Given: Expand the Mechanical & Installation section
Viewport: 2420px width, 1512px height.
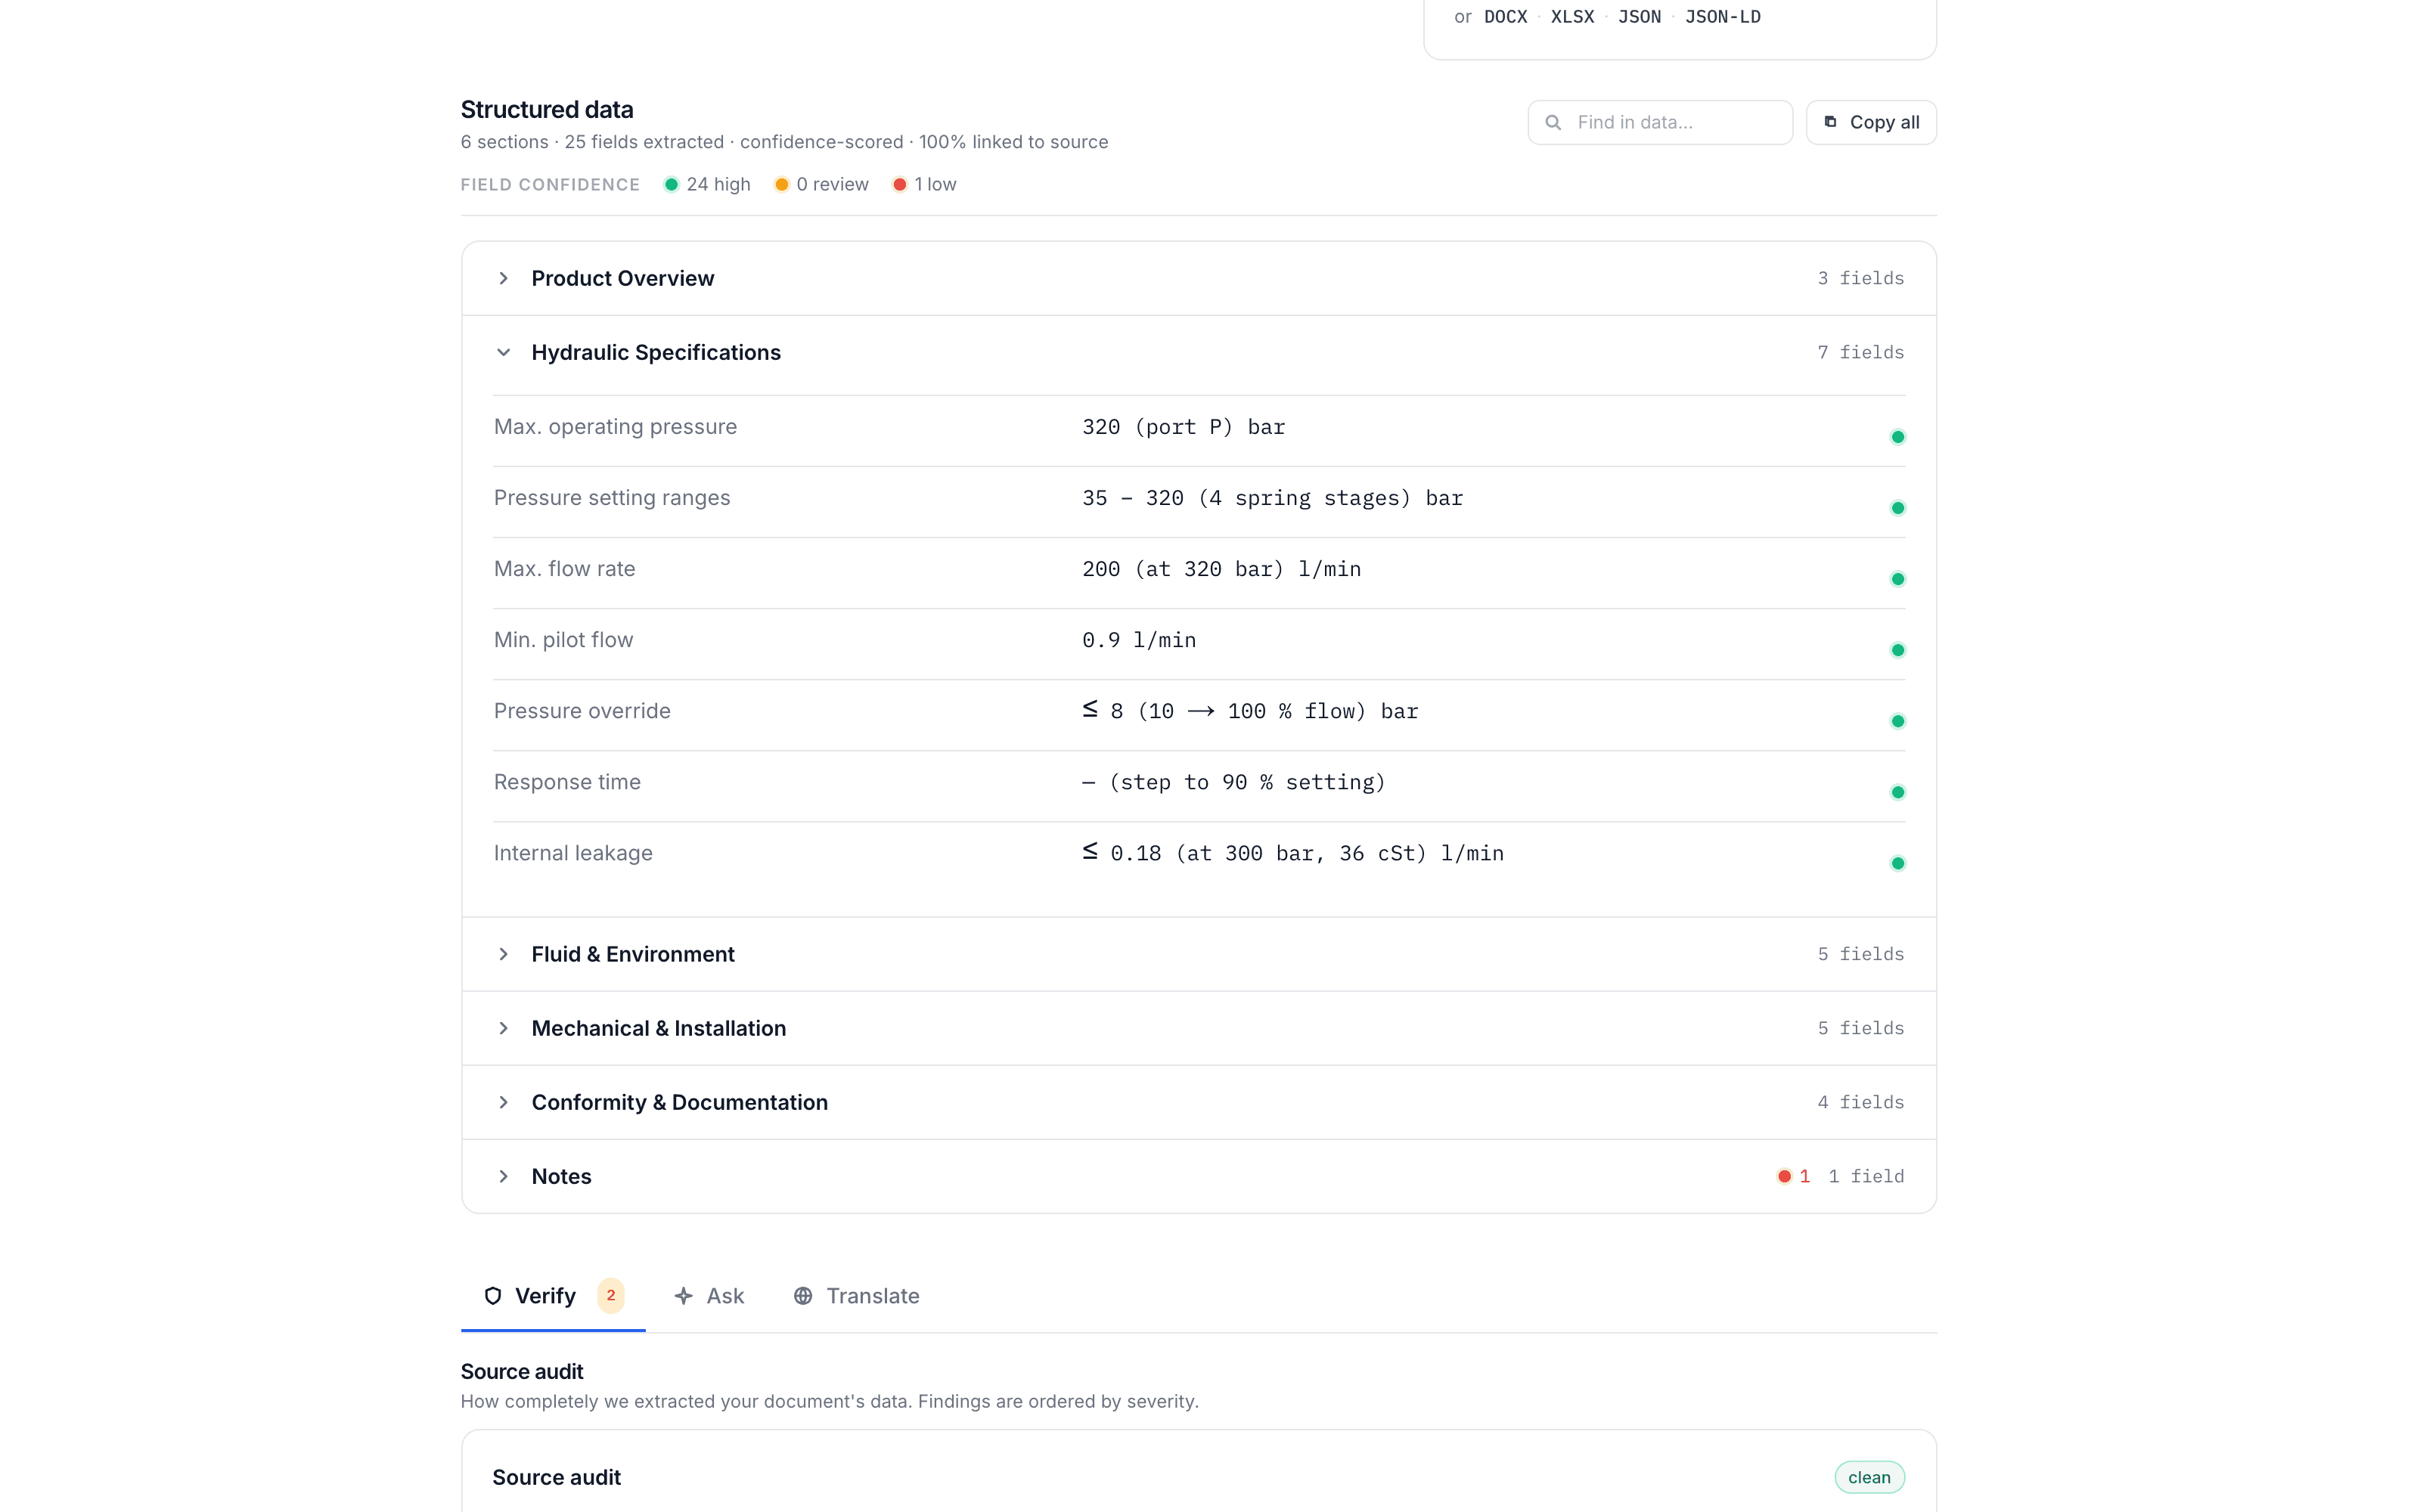Looking at the screenshot, I should click(x=1198, y=1028).
